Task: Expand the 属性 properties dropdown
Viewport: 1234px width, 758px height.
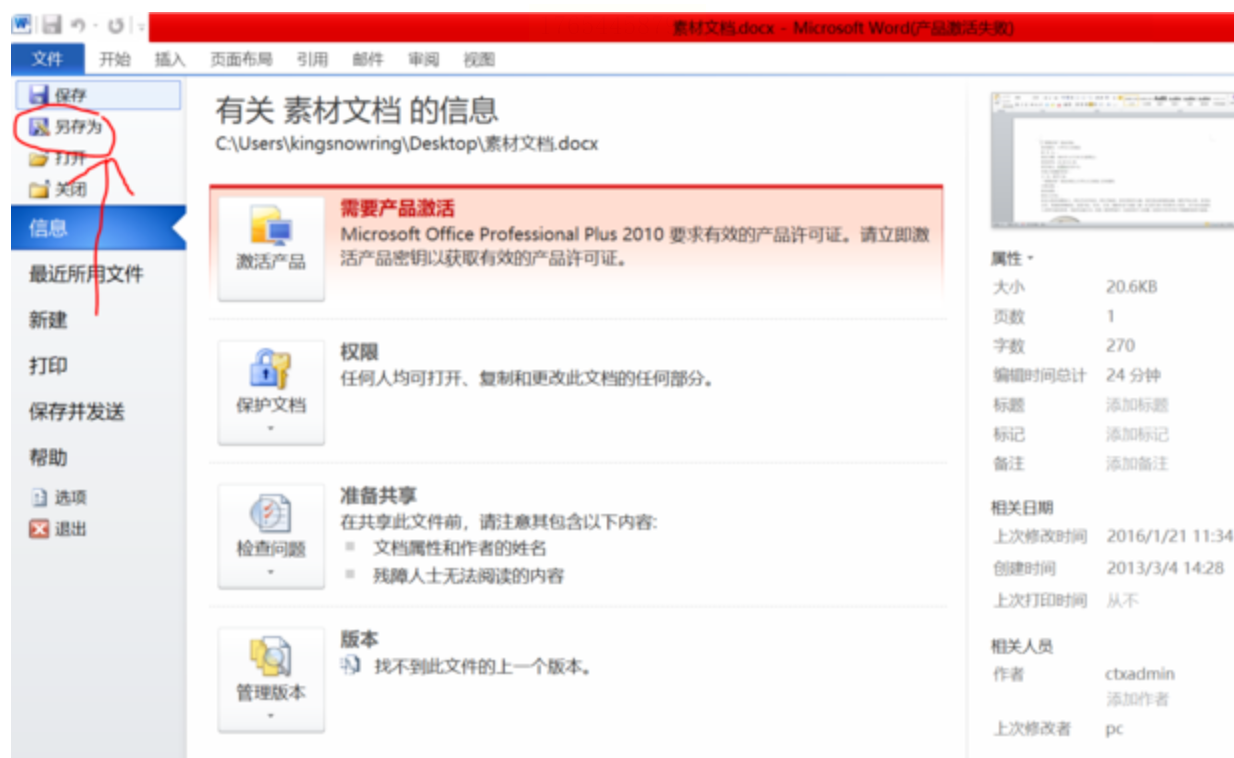Action: [x=1012, y=258]
